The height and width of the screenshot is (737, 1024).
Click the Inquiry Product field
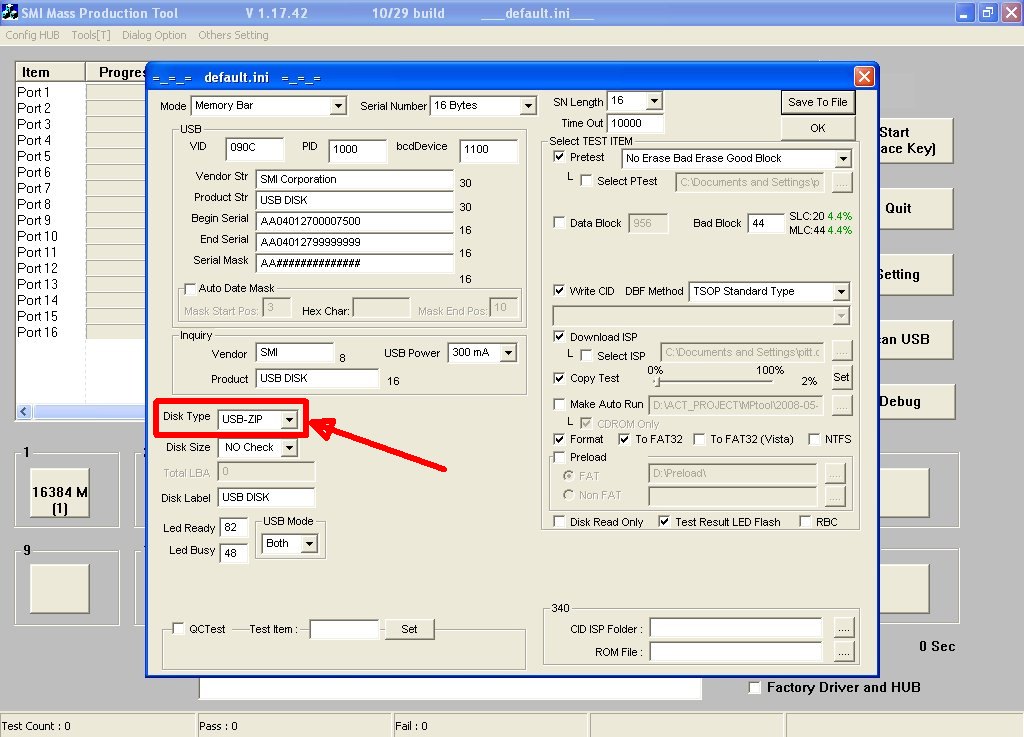[317, 379]
